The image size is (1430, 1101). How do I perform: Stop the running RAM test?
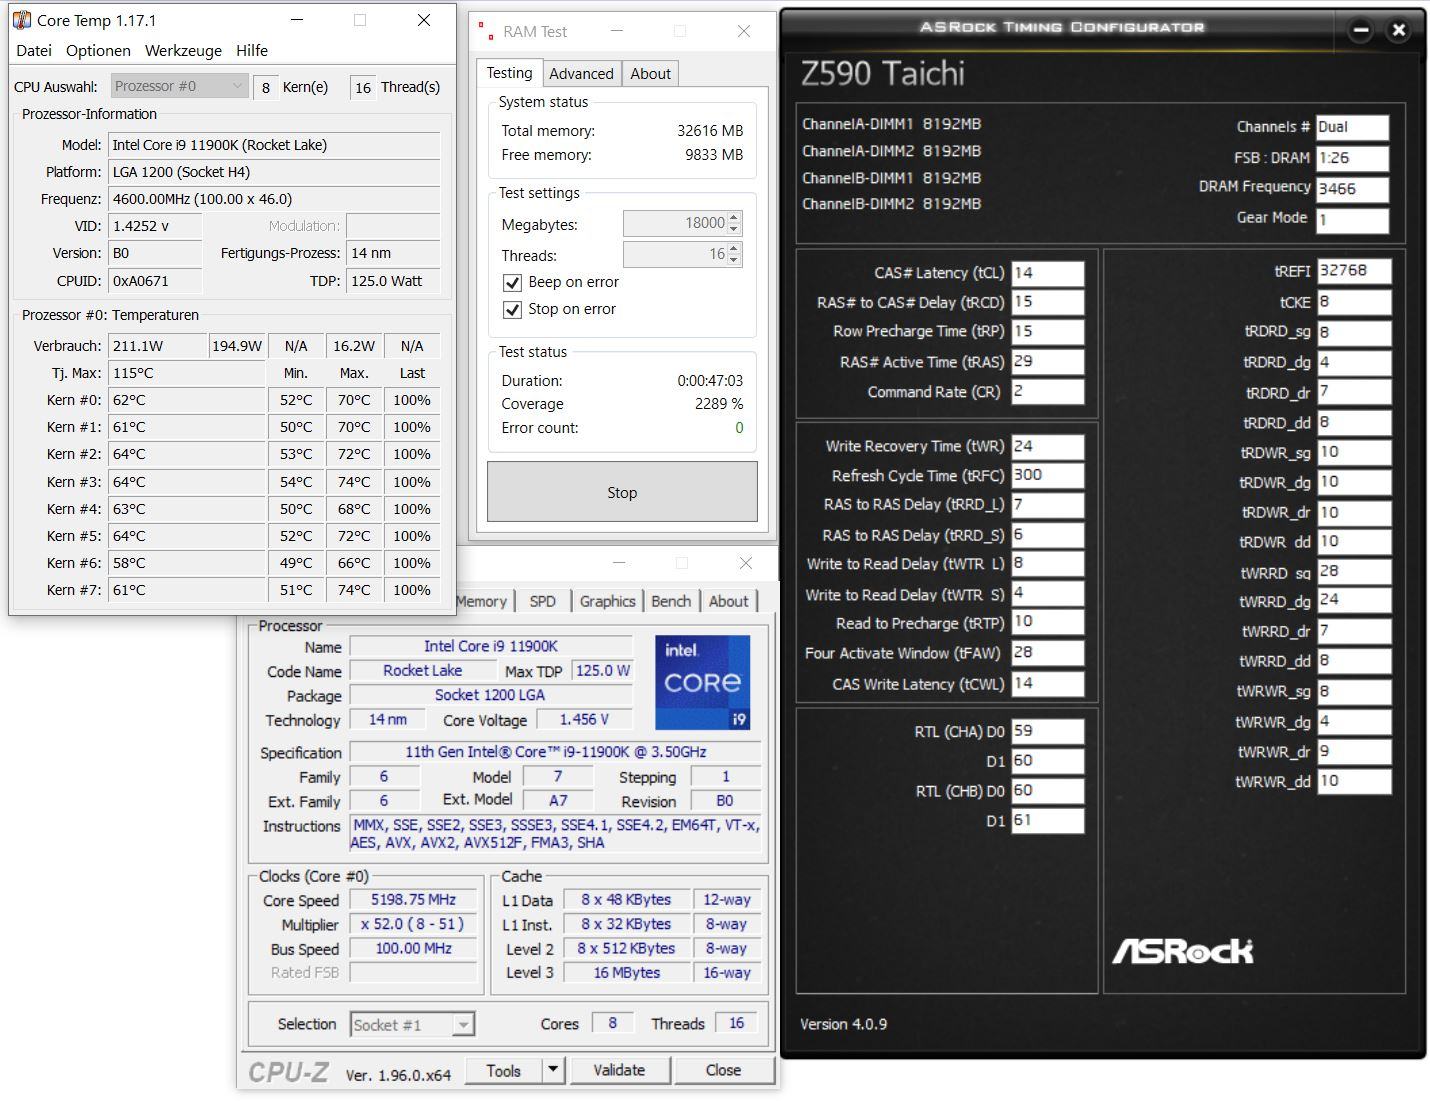(622, 492)
